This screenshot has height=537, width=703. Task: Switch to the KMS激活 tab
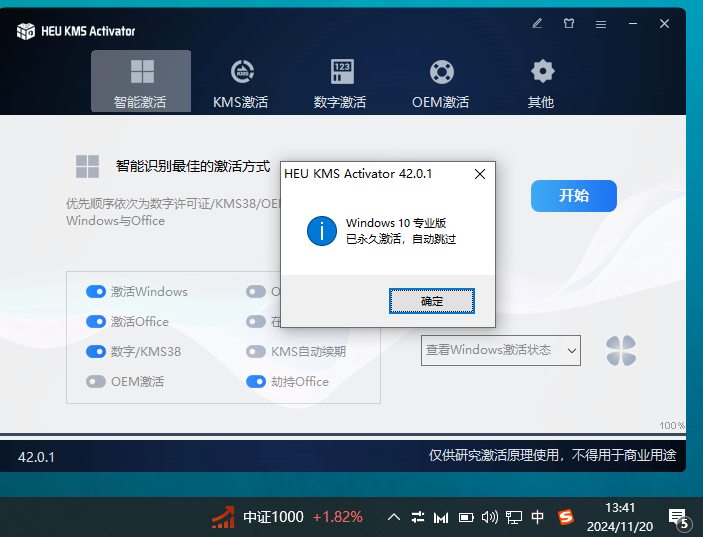click(241, 84)
